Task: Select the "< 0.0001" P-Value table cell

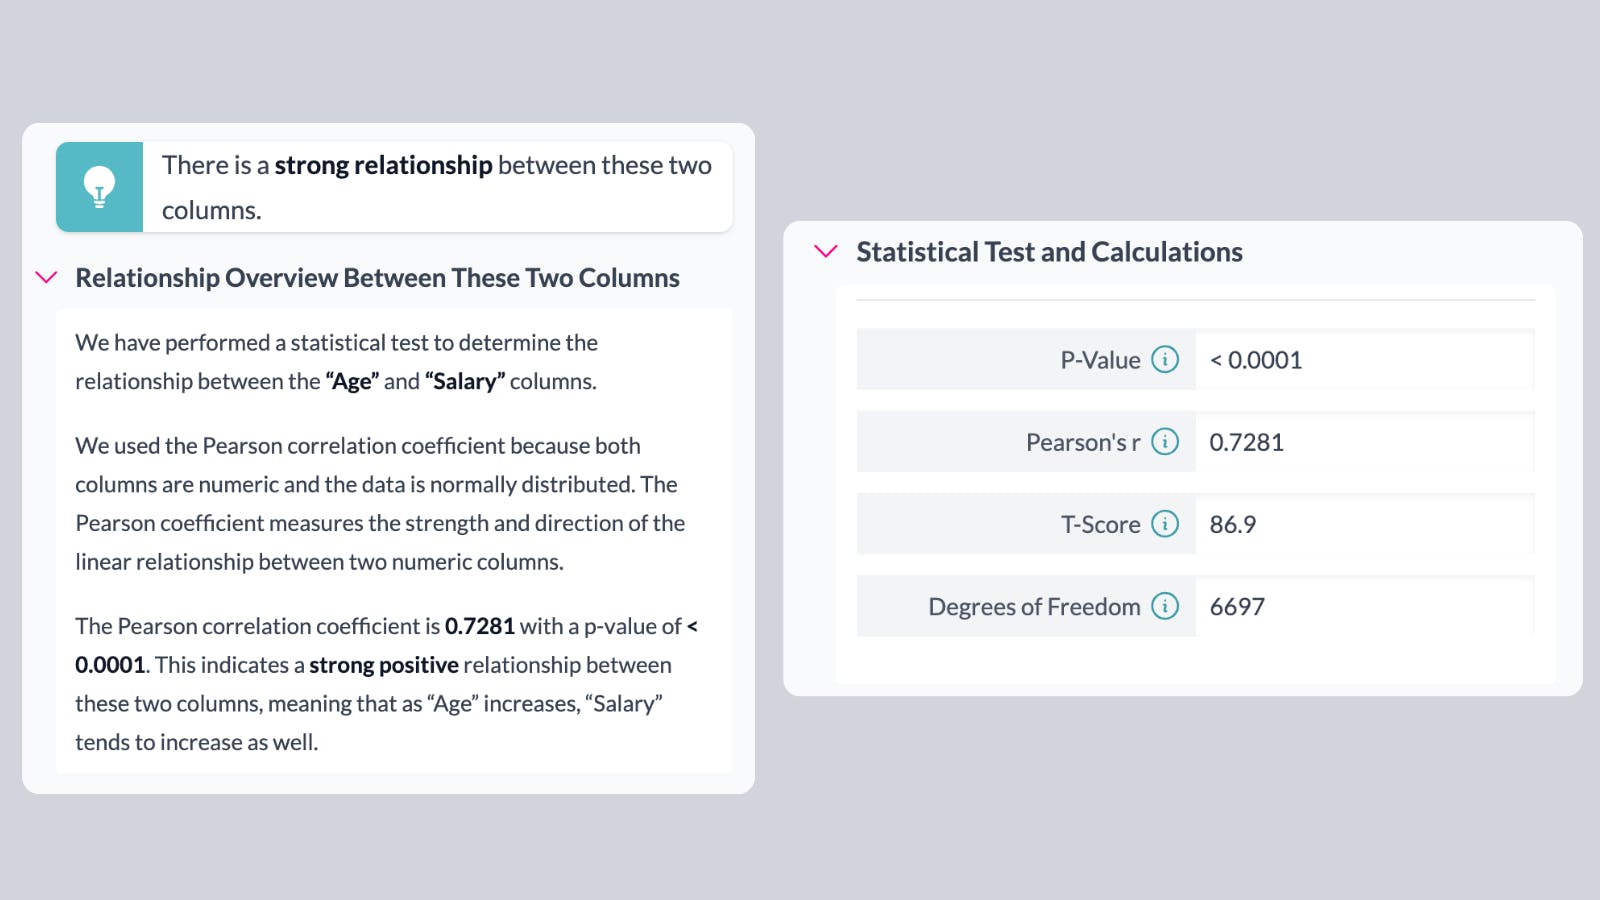Action: [1256, 360]
